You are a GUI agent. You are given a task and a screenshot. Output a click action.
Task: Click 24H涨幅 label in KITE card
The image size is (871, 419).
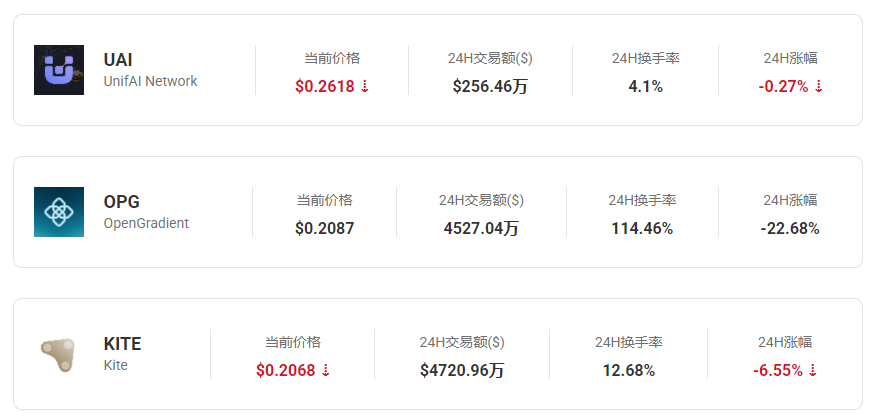tap(785, 342)
